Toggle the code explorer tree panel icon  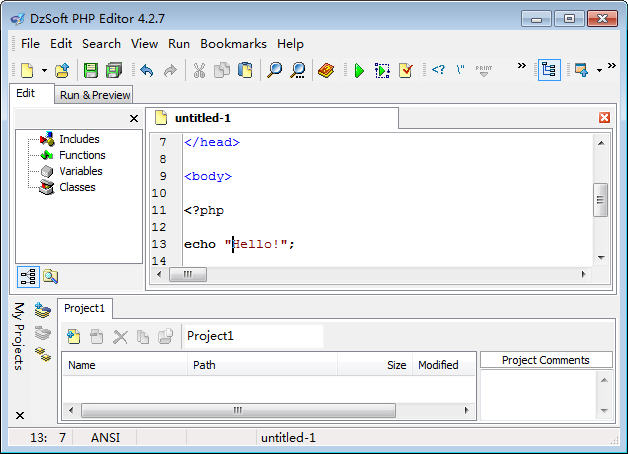pyautogui.click(x=549, y=70)
